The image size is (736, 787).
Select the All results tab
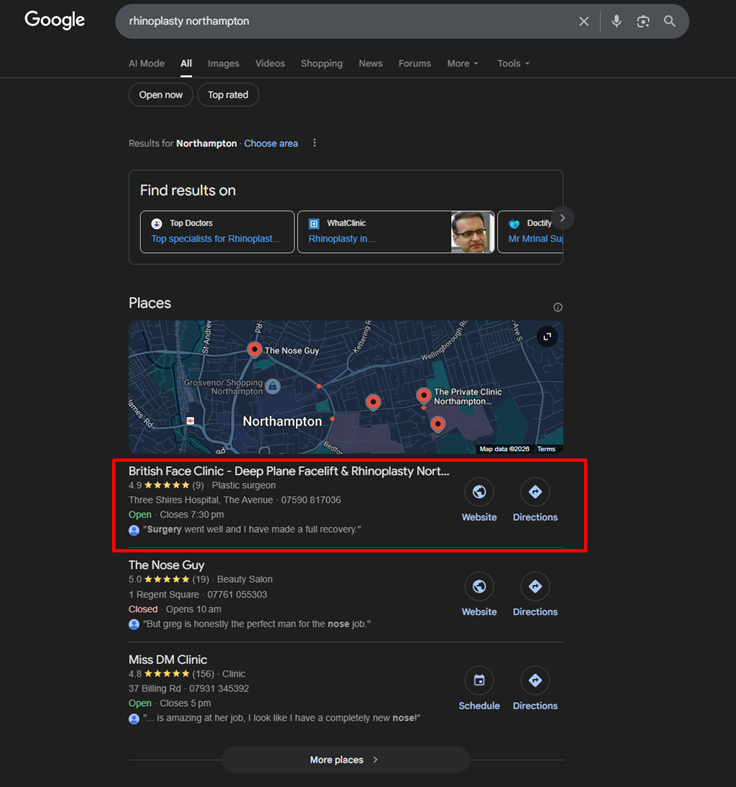[x=186, y=64]
